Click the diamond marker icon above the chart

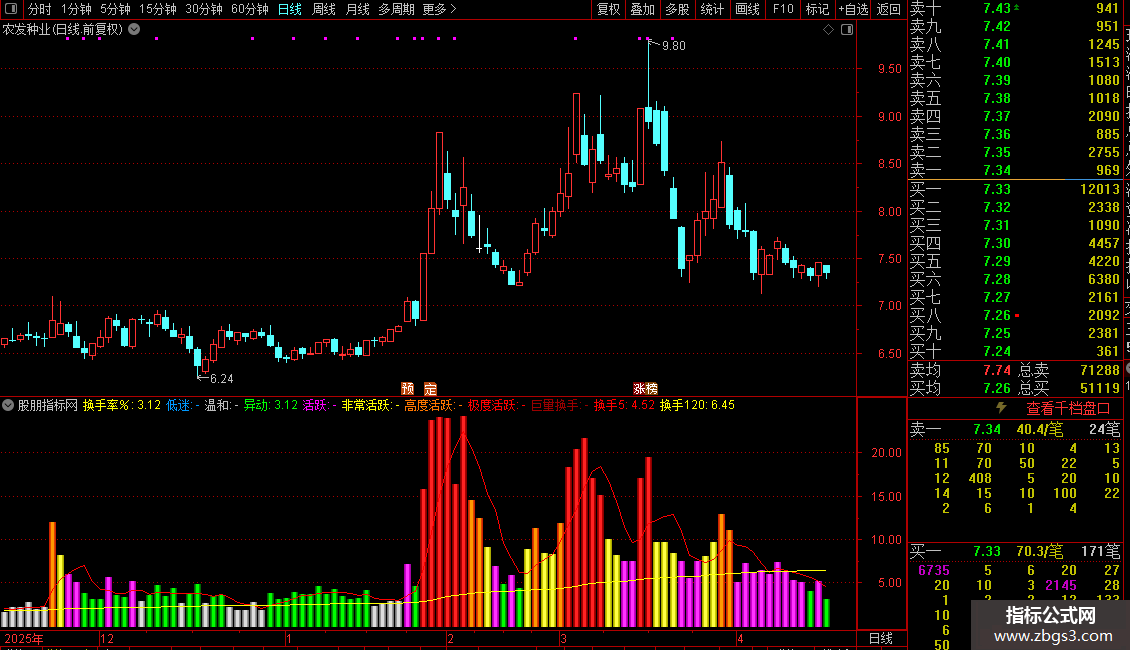(x=828, y=30)
